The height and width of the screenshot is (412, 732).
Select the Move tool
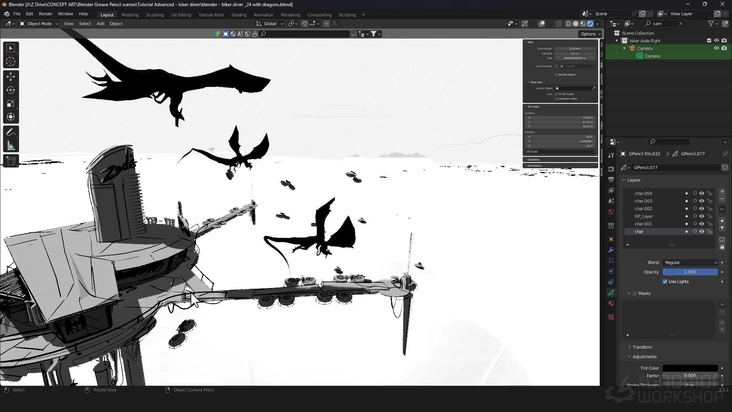pos(11,76)
